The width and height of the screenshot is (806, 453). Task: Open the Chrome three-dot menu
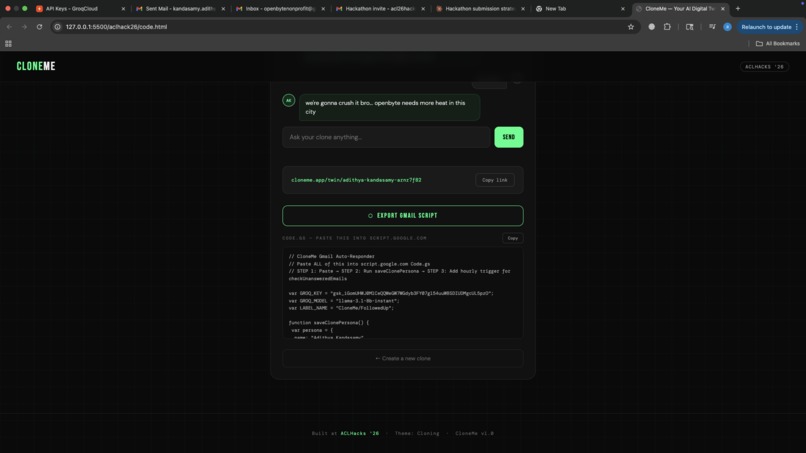point(797,27)
